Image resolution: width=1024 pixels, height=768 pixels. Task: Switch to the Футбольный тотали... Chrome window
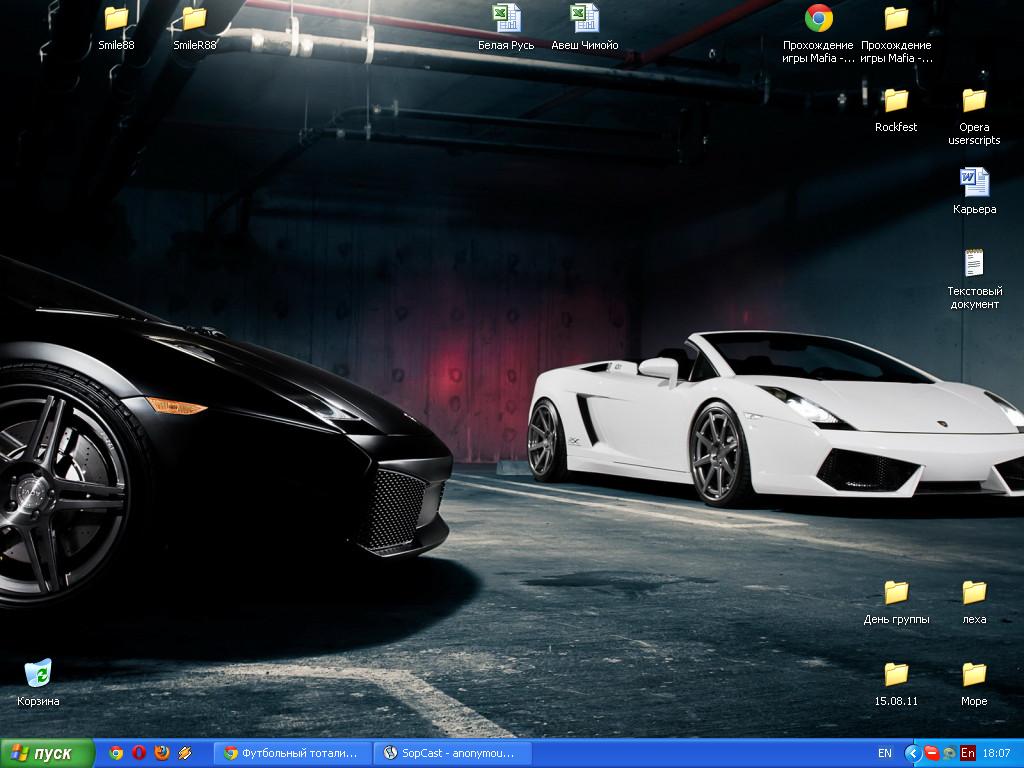[291, 753]
